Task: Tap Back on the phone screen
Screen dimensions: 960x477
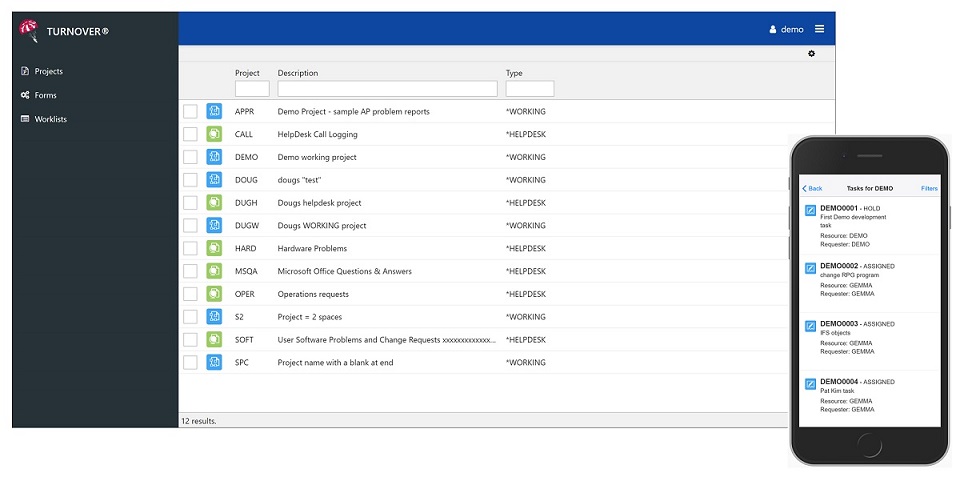Action: [x=812, y=188]
